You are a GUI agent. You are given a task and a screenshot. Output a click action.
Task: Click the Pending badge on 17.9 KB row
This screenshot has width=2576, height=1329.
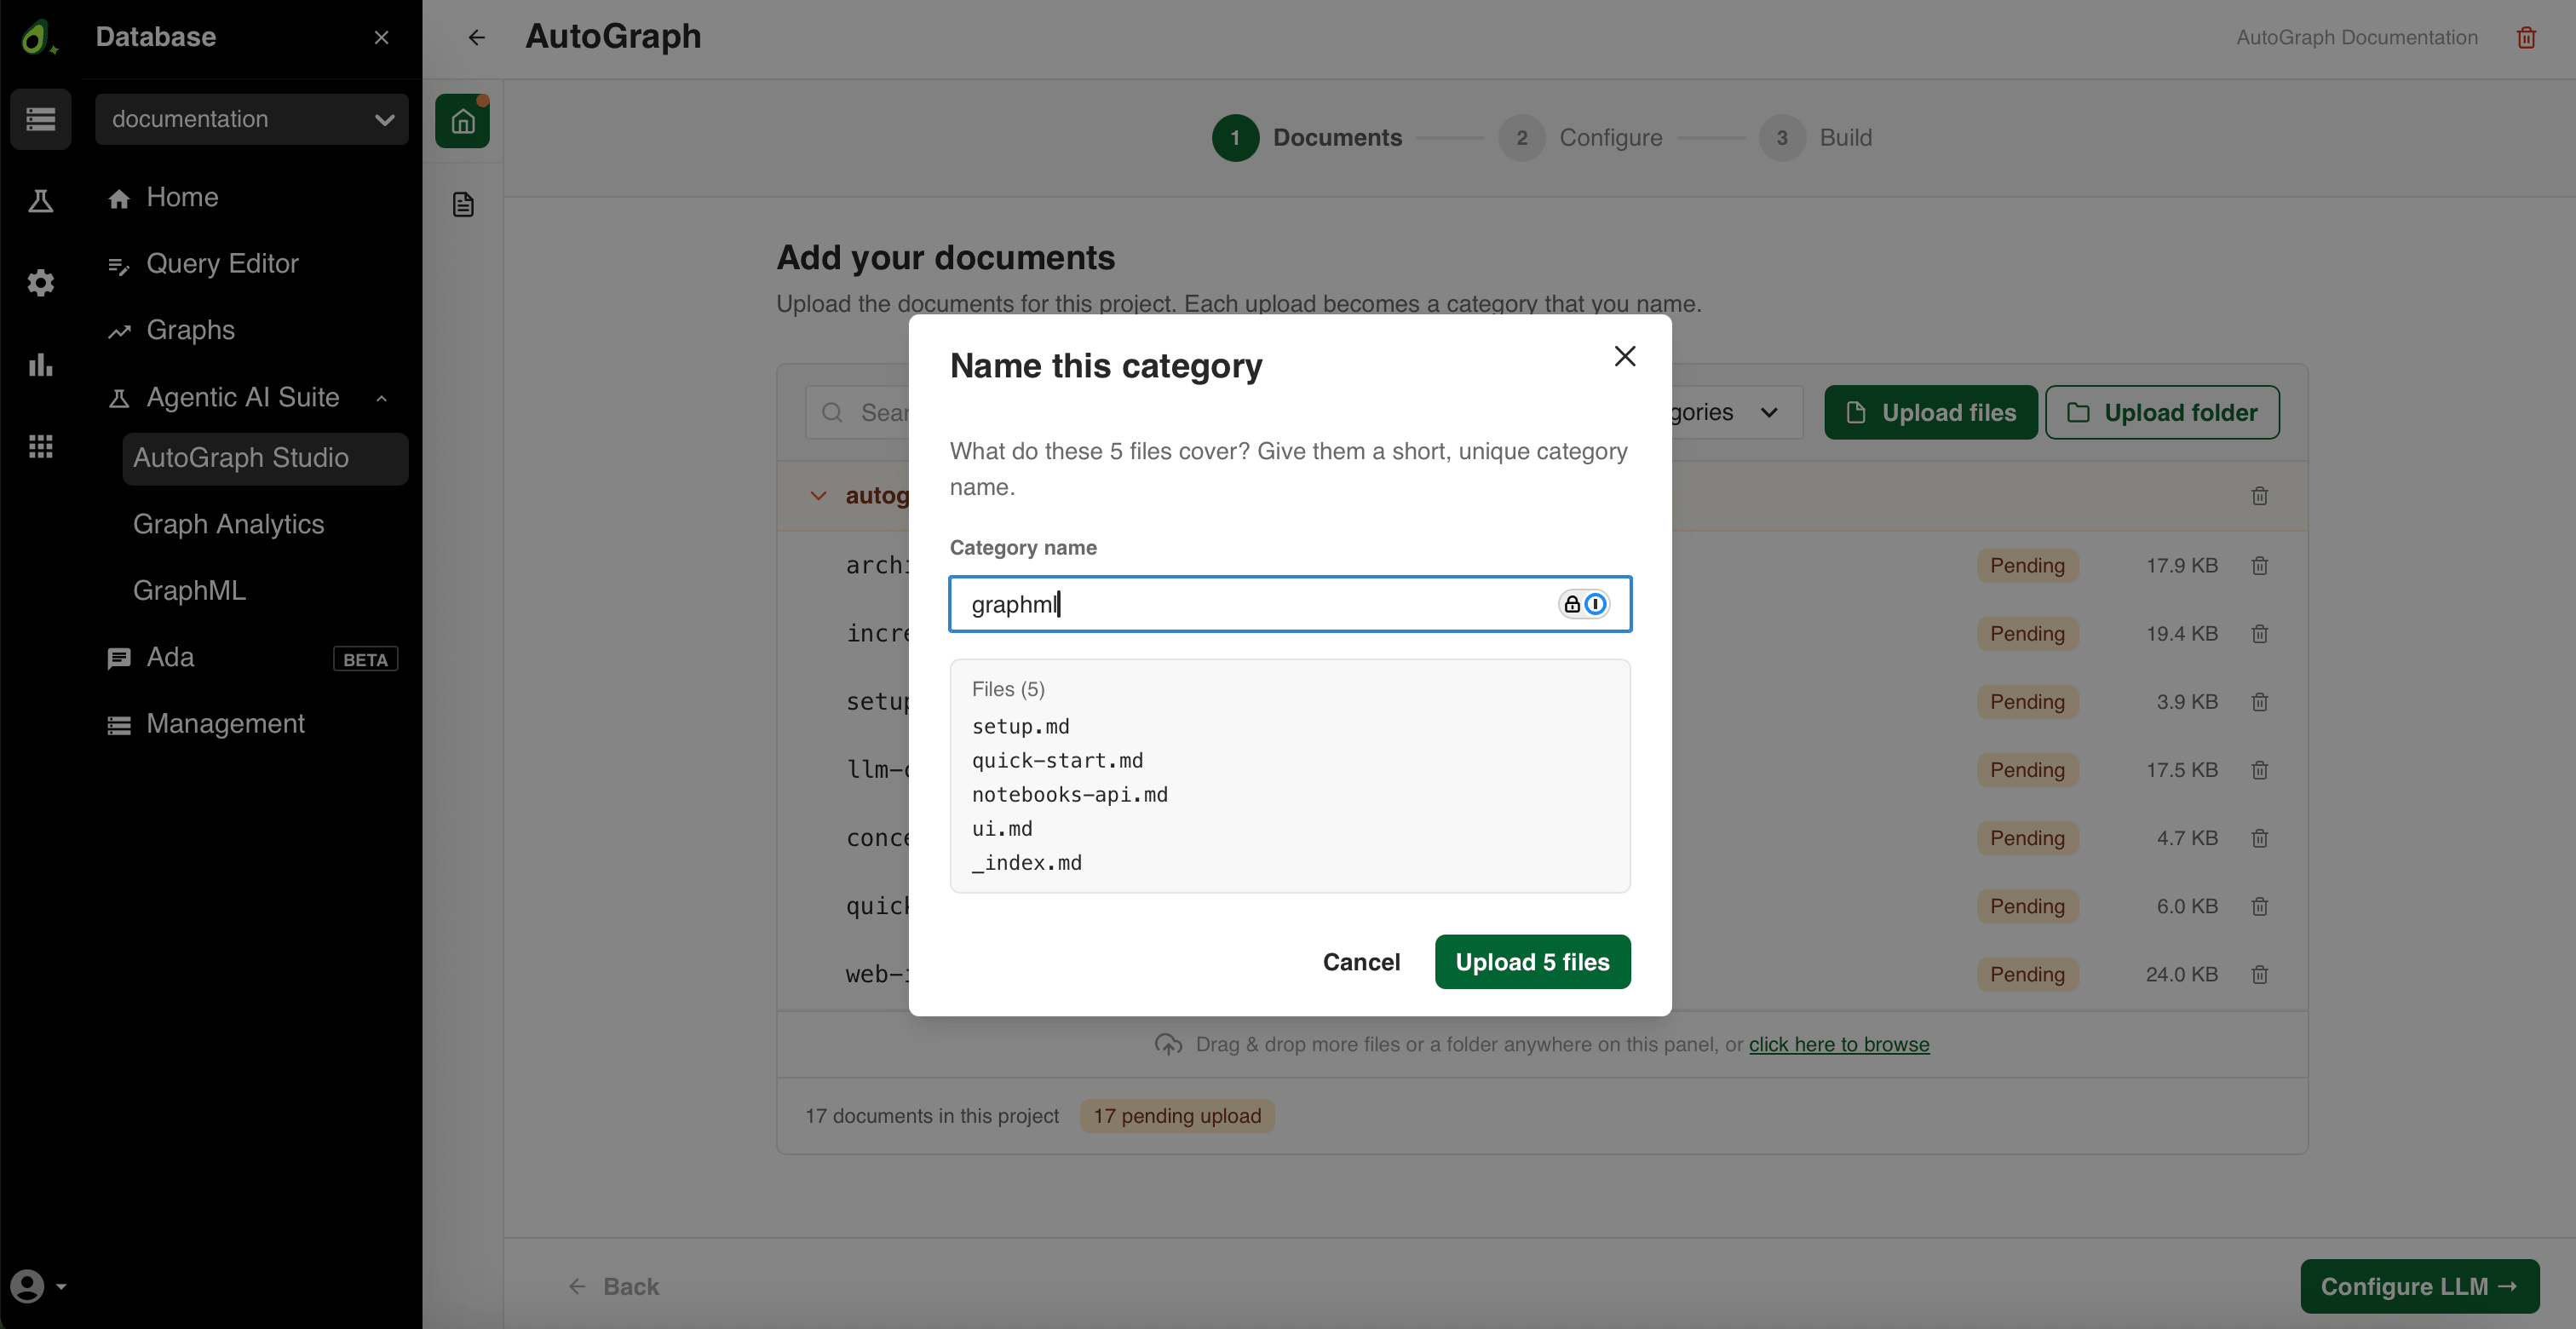(2027, 566)
